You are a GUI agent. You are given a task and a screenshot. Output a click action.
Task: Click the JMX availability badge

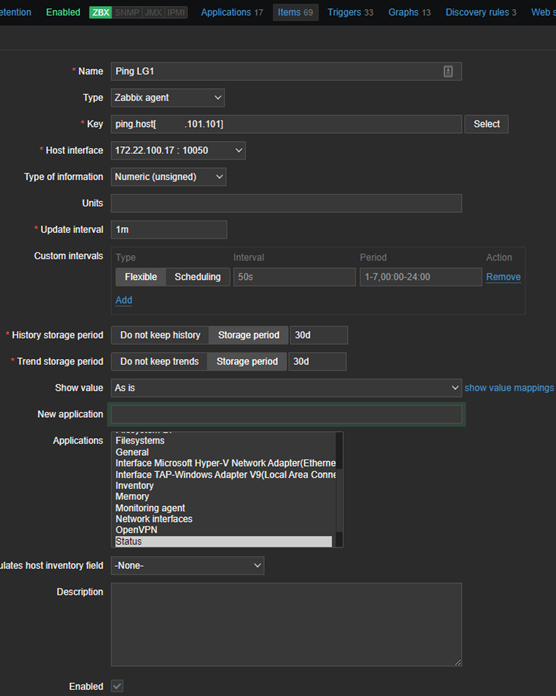153,12
